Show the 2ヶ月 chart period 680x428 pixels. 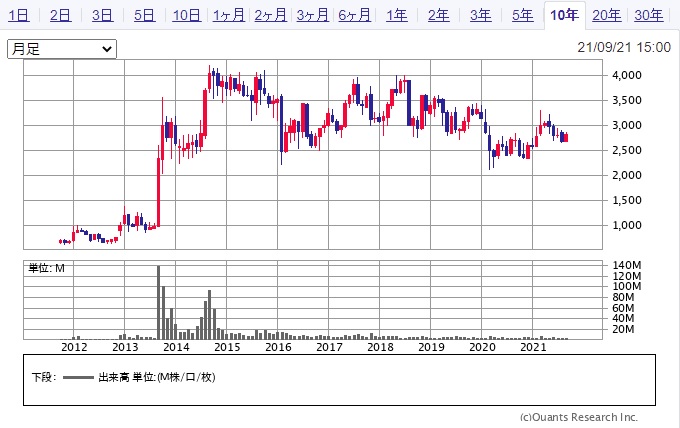271,16
